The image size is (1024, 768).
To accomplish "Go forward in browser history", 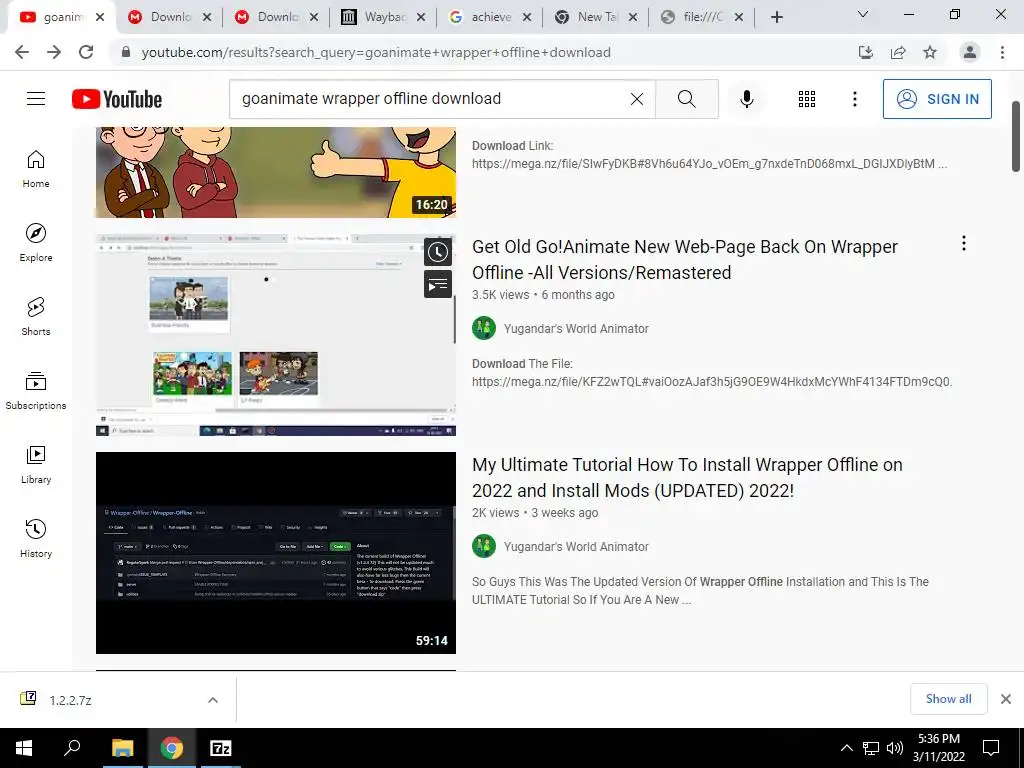I will click(x=54, y=52).
